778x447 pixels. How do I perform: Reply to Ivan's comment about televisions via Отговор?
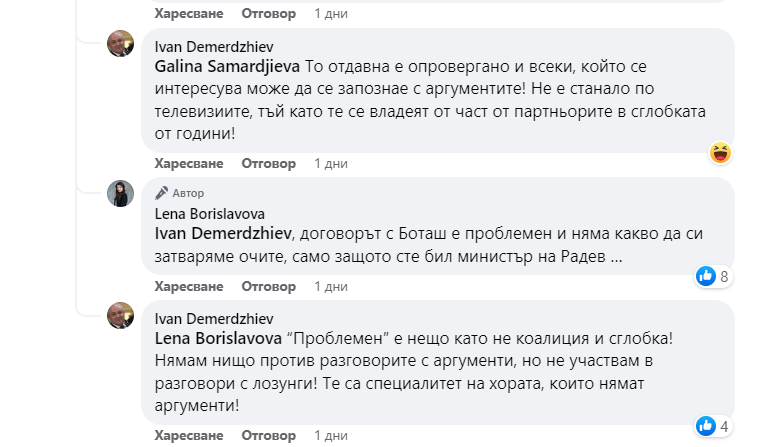(269, 163)
